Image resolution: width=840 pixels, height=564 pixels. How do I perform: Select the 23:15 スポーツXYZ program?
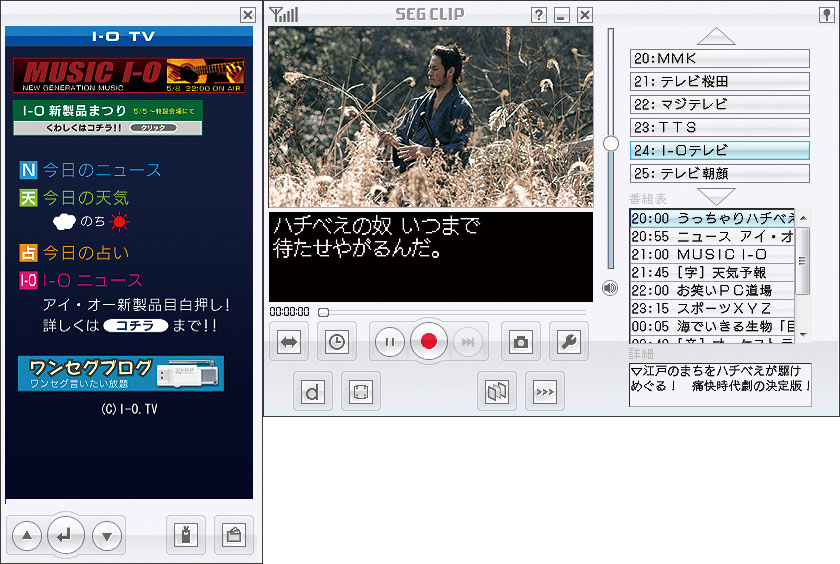(x=712, y=308)
